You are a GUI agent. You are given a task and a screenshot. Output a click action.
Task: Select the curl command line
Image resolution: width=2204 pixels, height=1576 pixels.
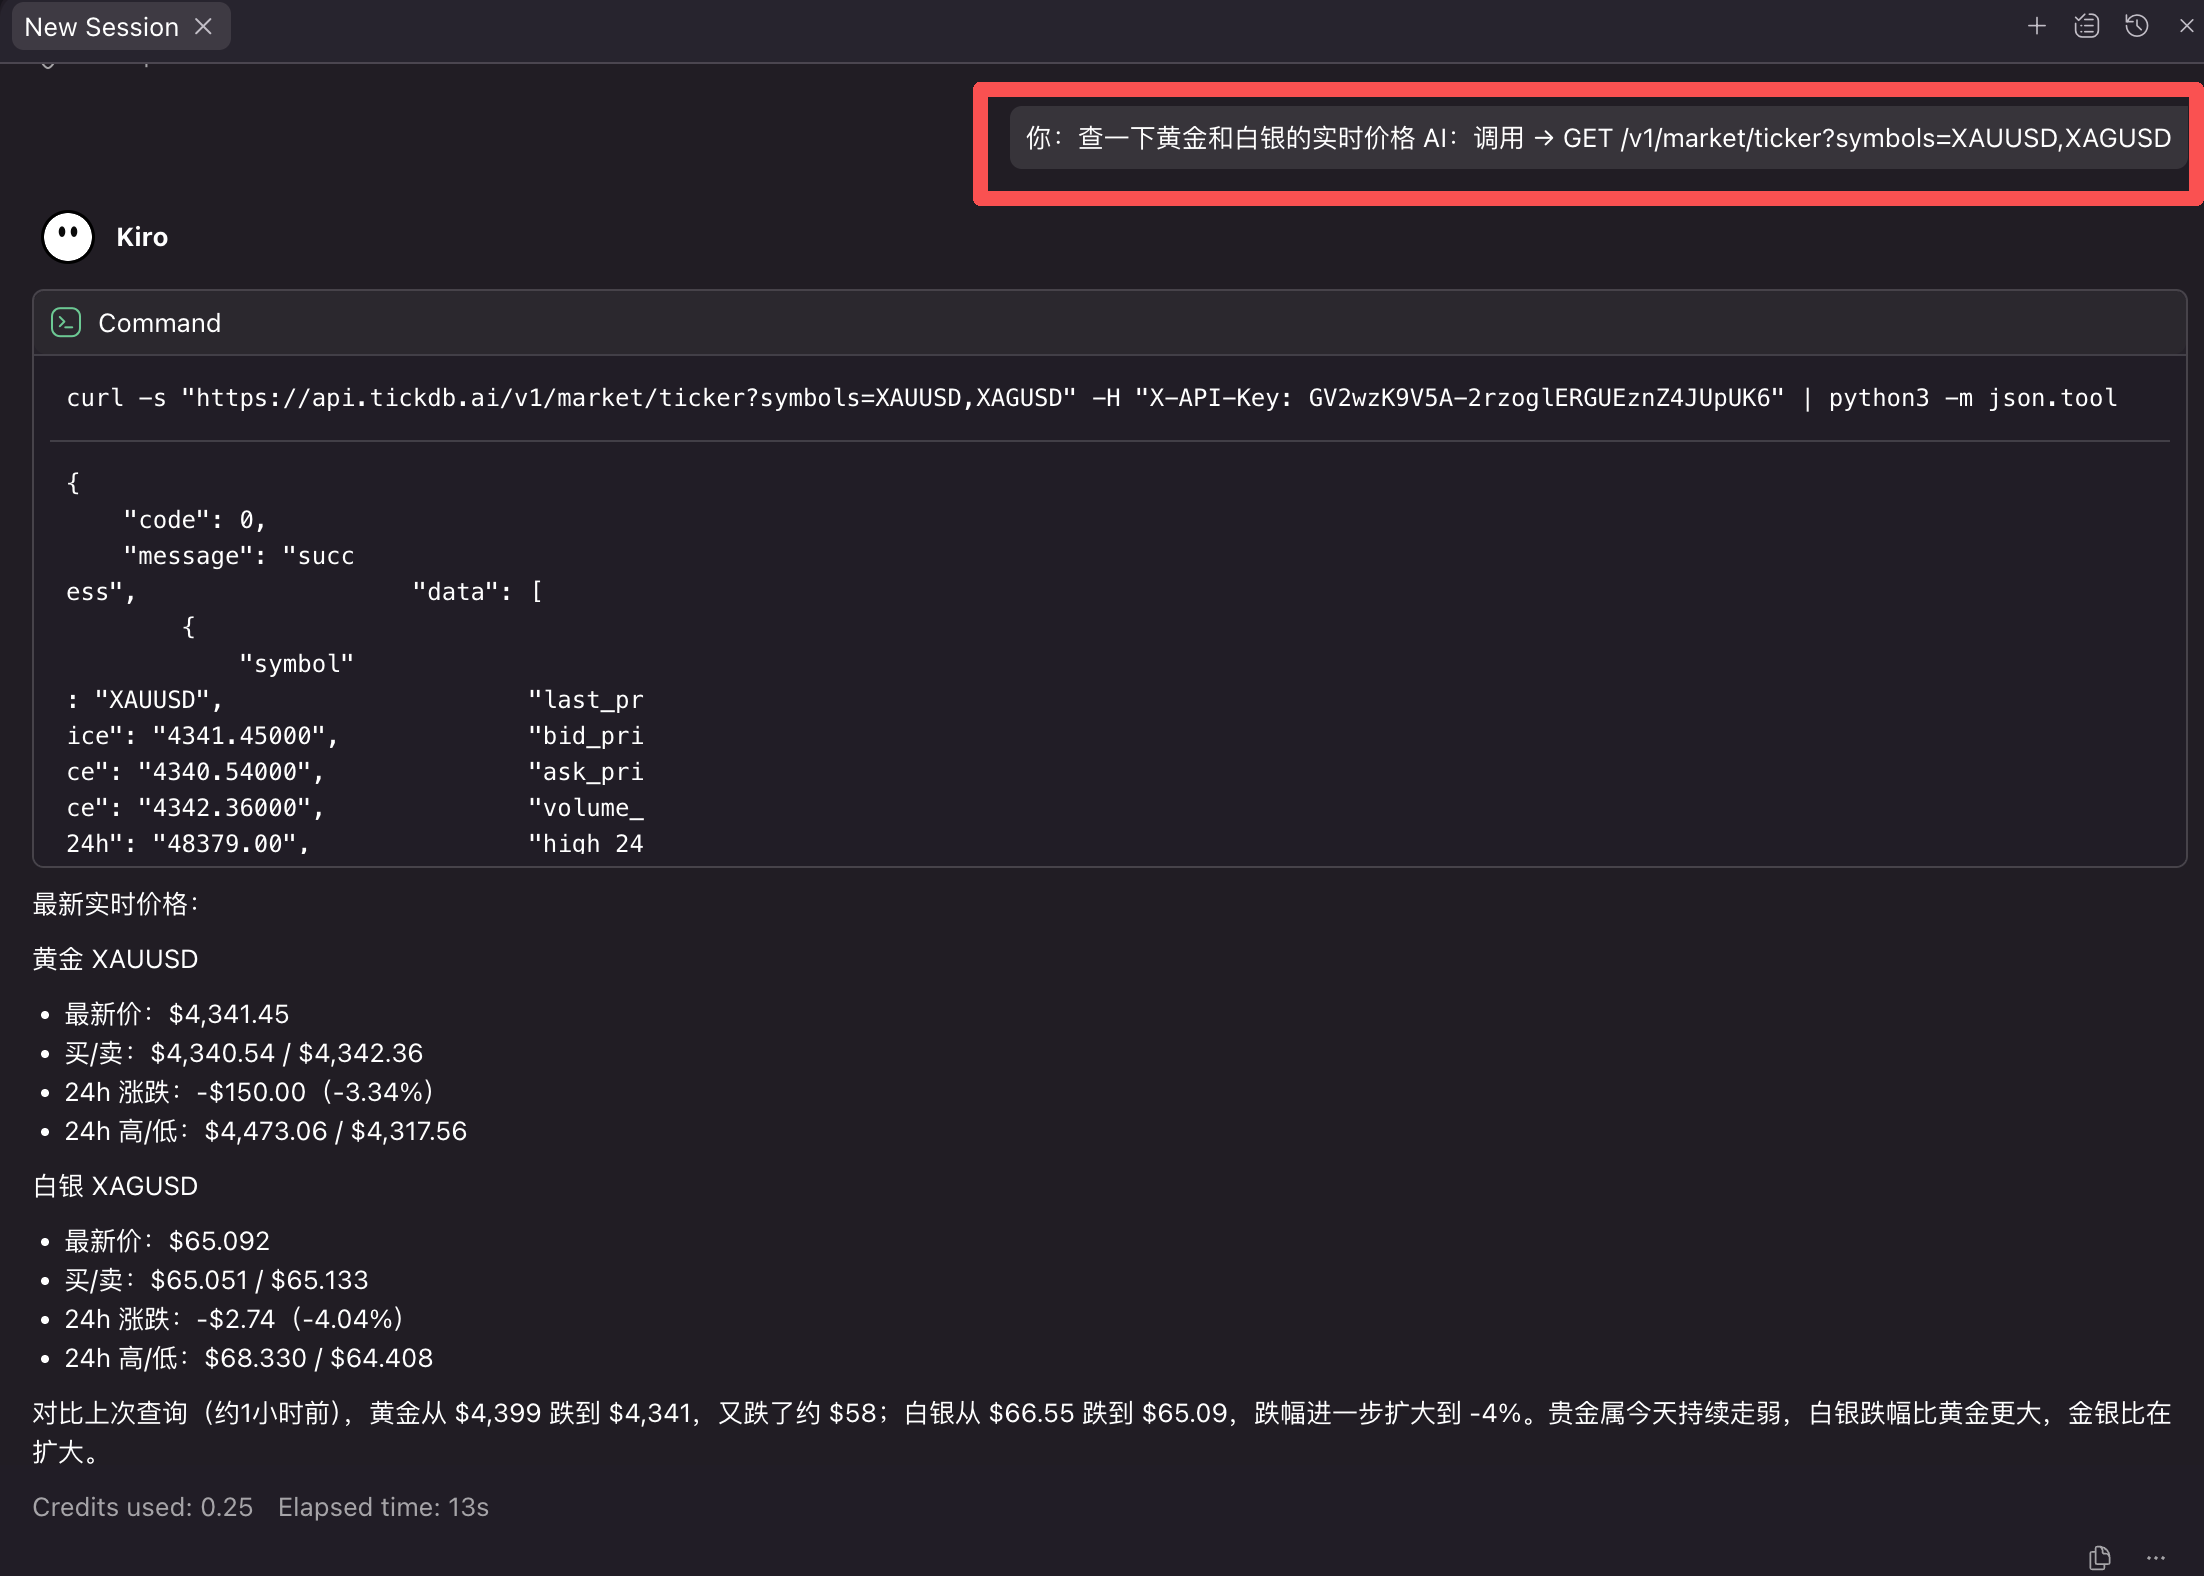pos(1090,397)
